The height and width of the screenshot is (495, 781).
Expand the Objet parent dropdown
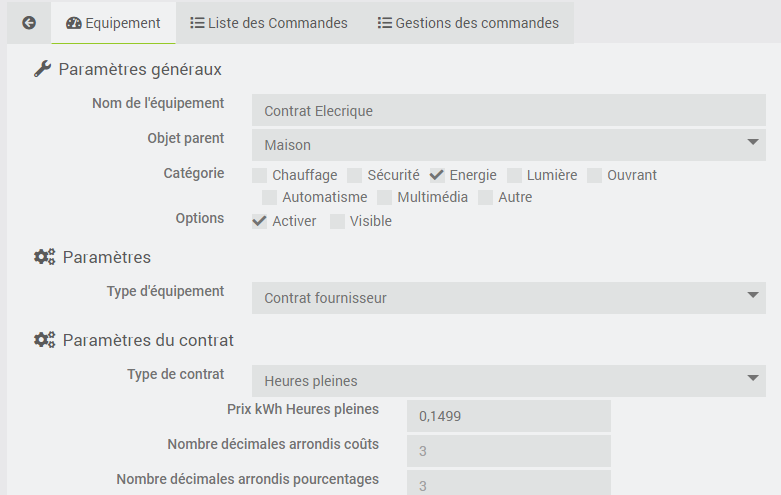[509, 145]
